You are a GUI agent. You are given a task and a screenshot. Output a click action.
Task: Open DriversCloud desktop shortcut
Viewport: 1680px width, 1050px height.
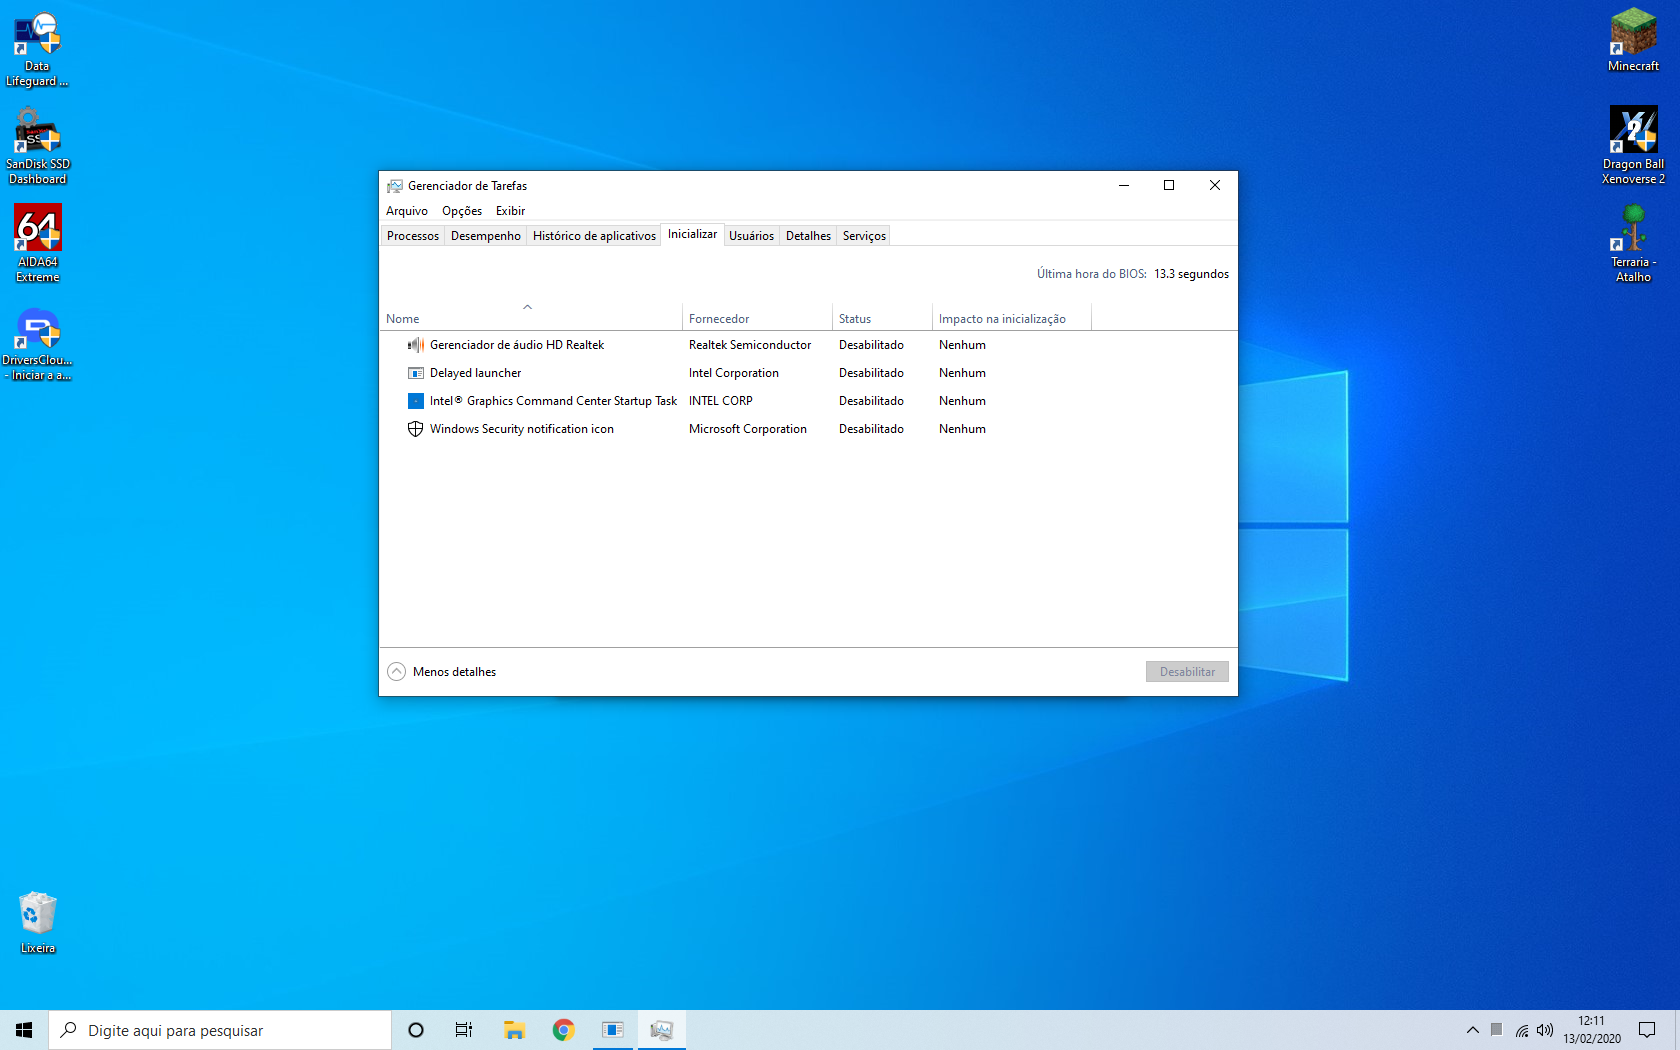tap(37, 343)
